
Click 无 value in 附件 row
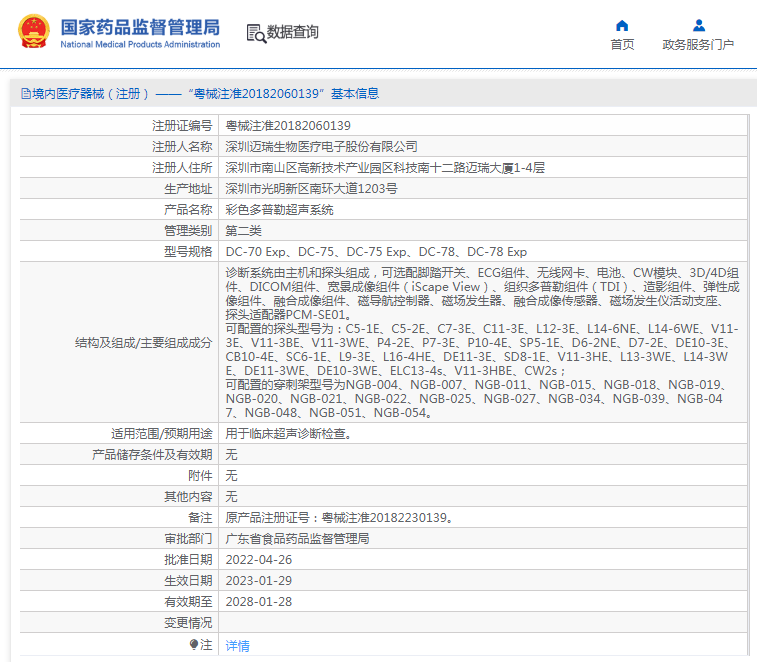coord(231,476)
